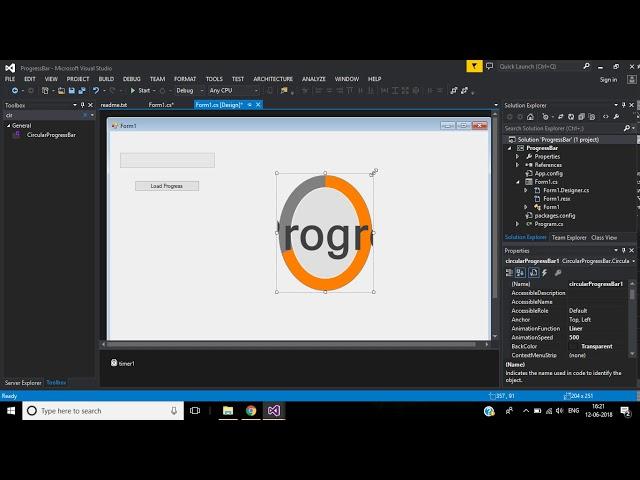Switch to the readme.txt tab

(x=114, y=105)
